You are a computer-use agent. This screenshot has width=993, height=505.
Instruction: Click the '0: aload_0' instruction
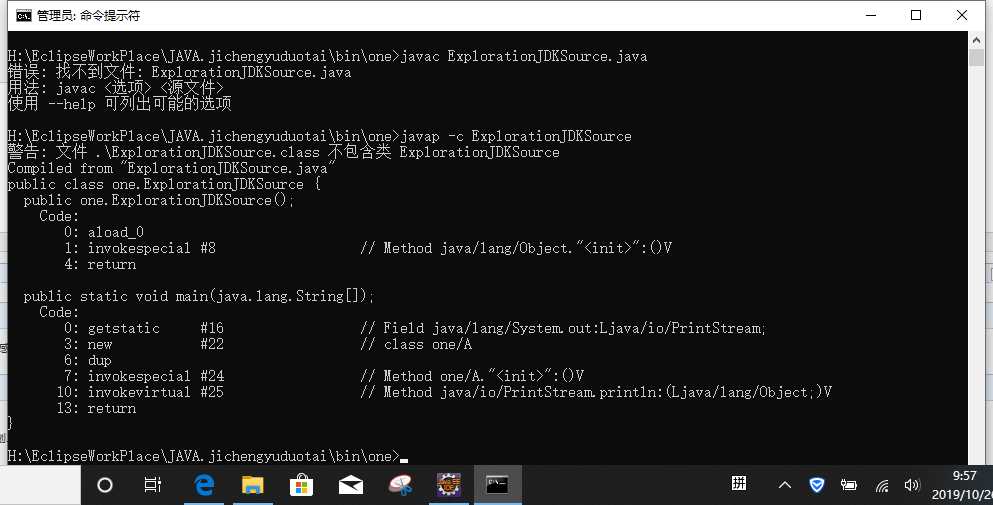pyautogui.click(x=104, y=233)
